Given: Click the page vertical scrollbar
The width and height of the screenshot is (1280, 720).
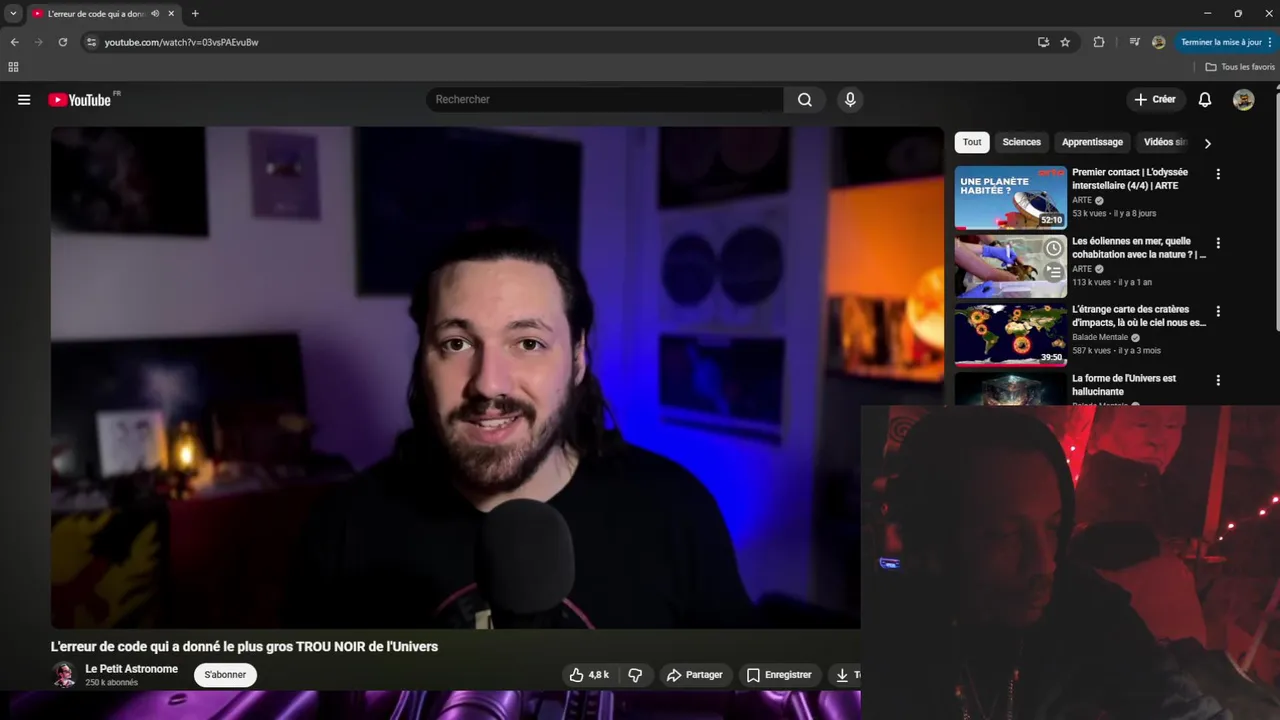Looking at the screenshot, I should click(x=1277, y=210).
